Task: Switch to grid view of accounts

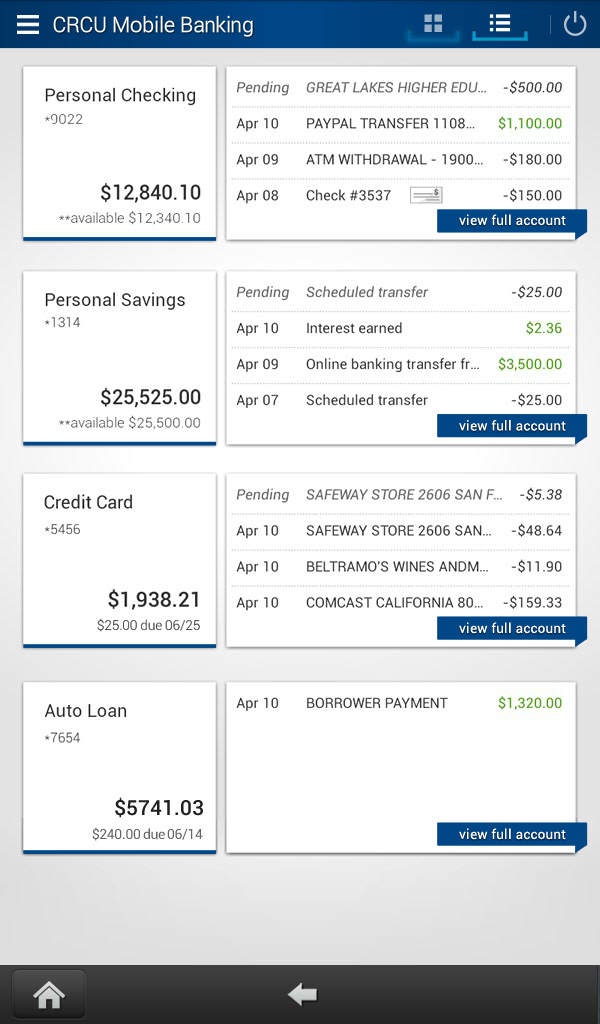Action: pyautogui.click(x=432, y=24)
